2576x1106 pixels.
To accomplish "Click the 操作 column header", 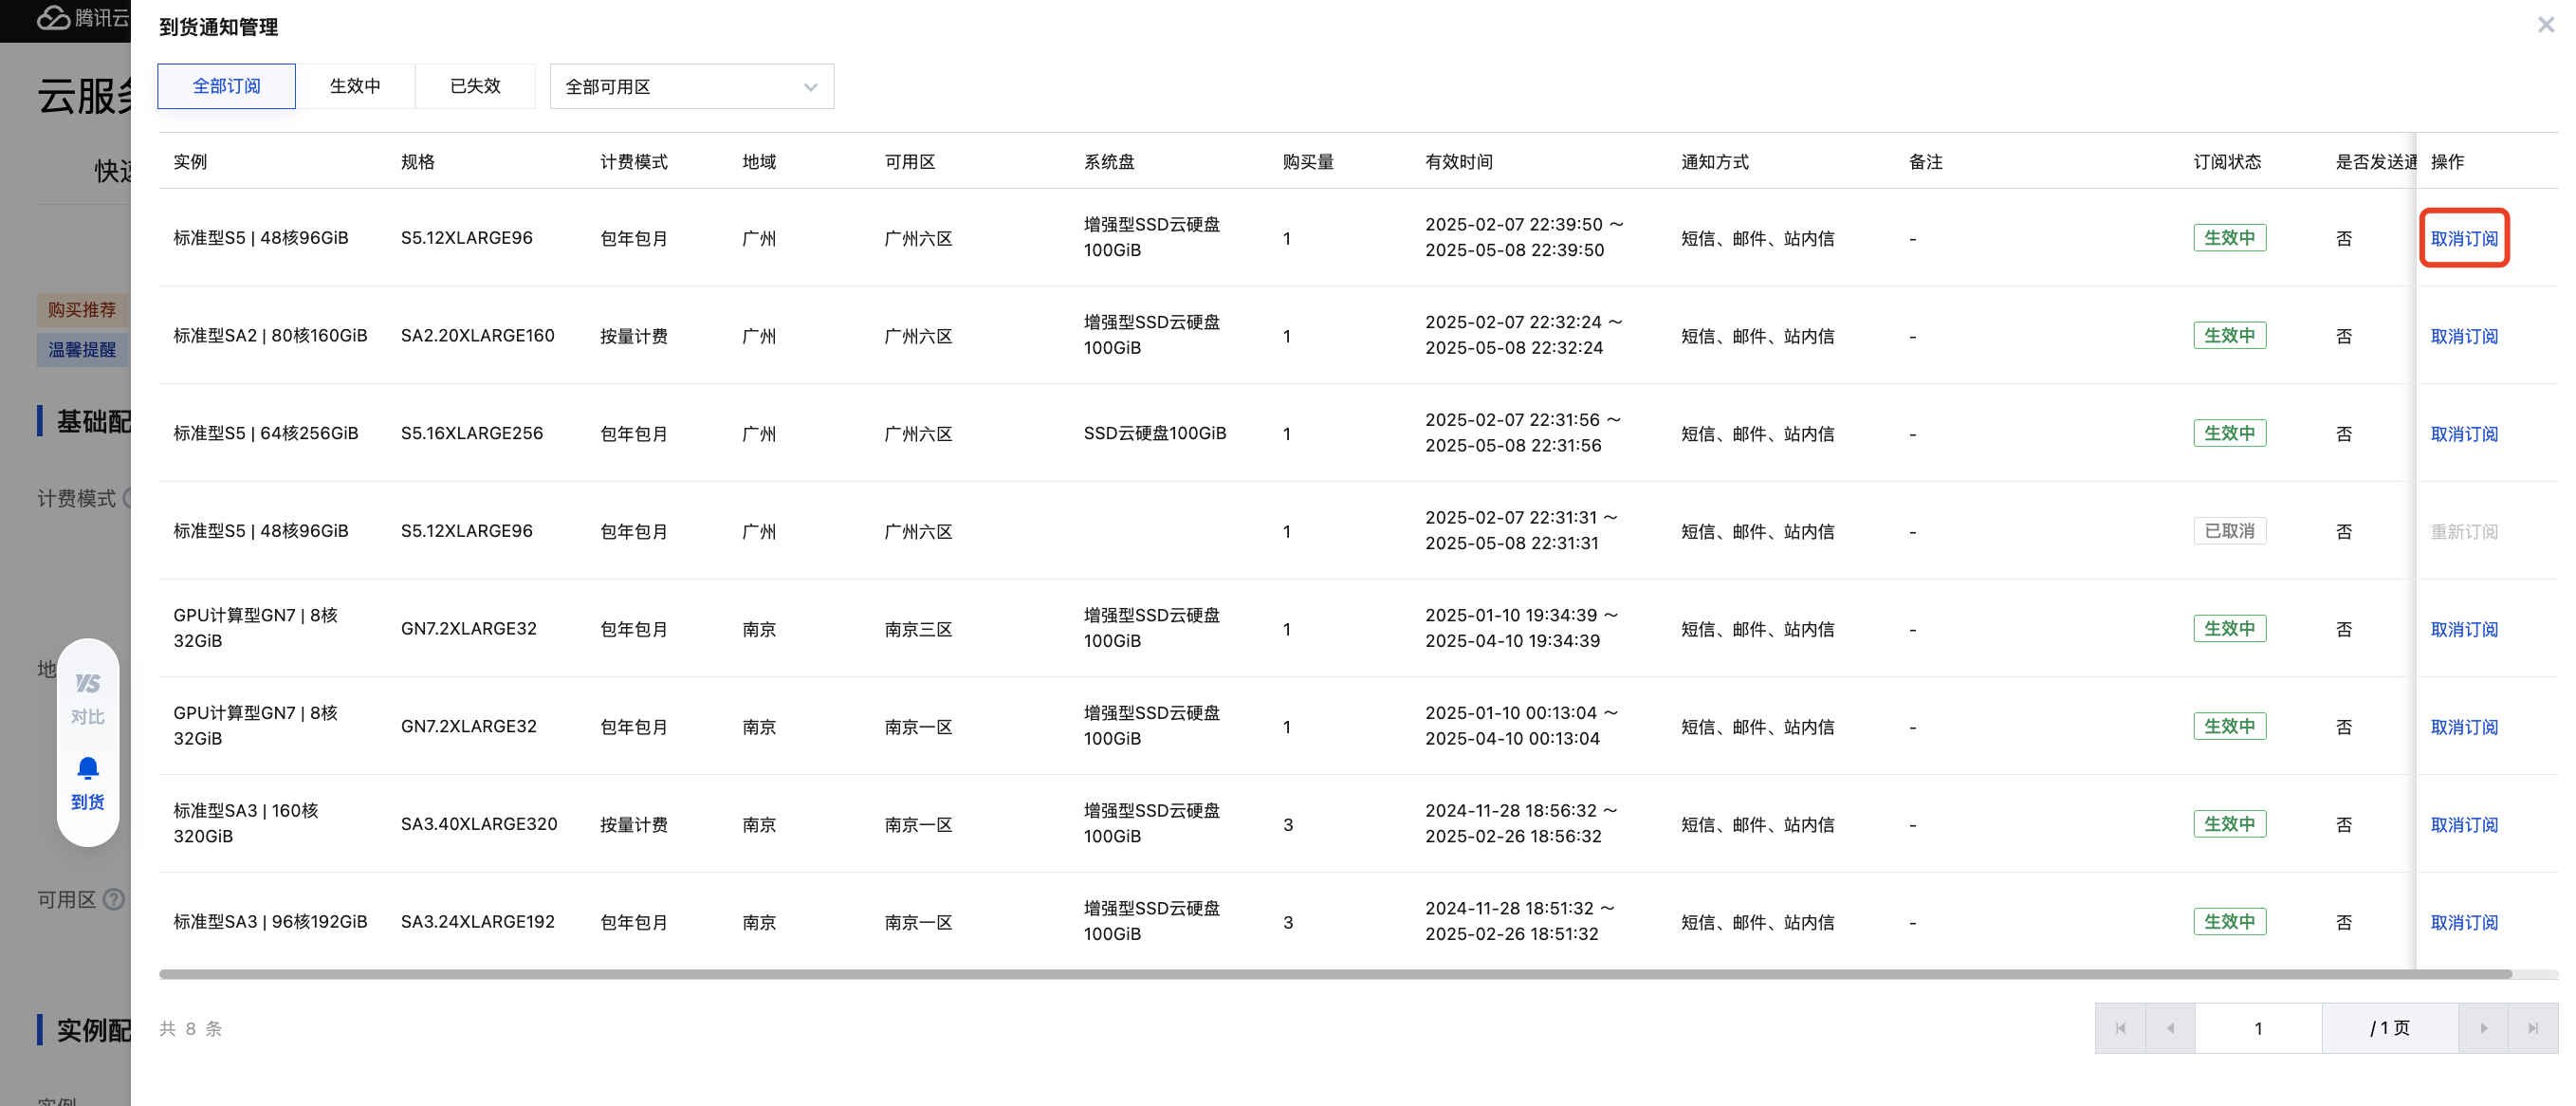I will 2447,161.
